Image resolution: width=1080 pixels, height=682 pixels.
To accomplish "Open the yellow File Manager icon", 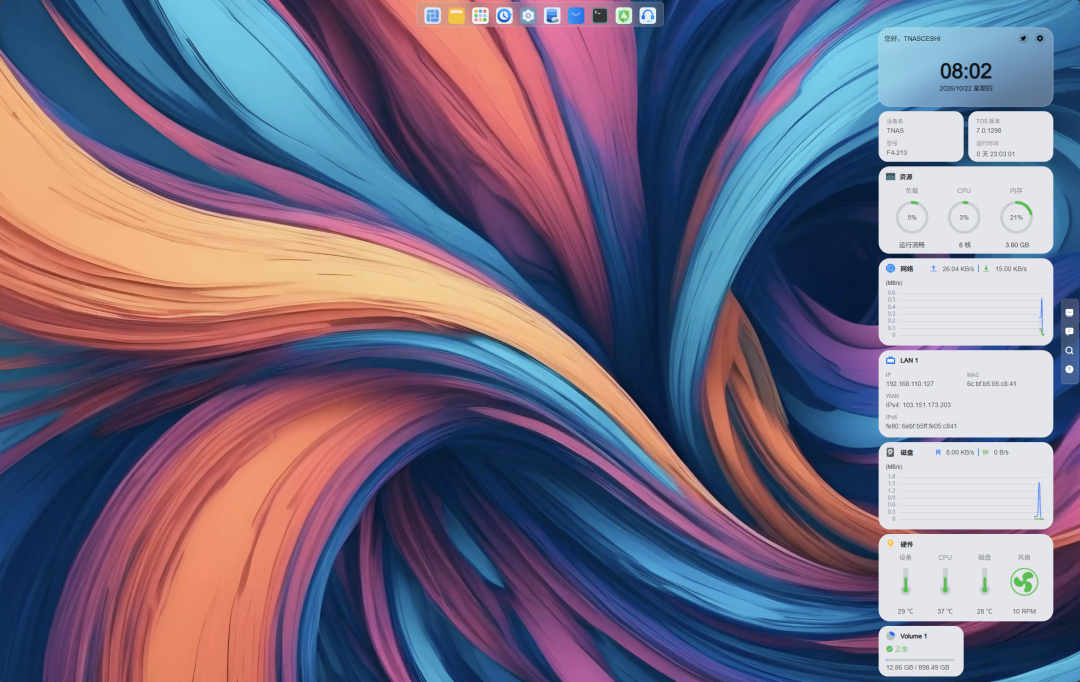I will click(456, 15).
